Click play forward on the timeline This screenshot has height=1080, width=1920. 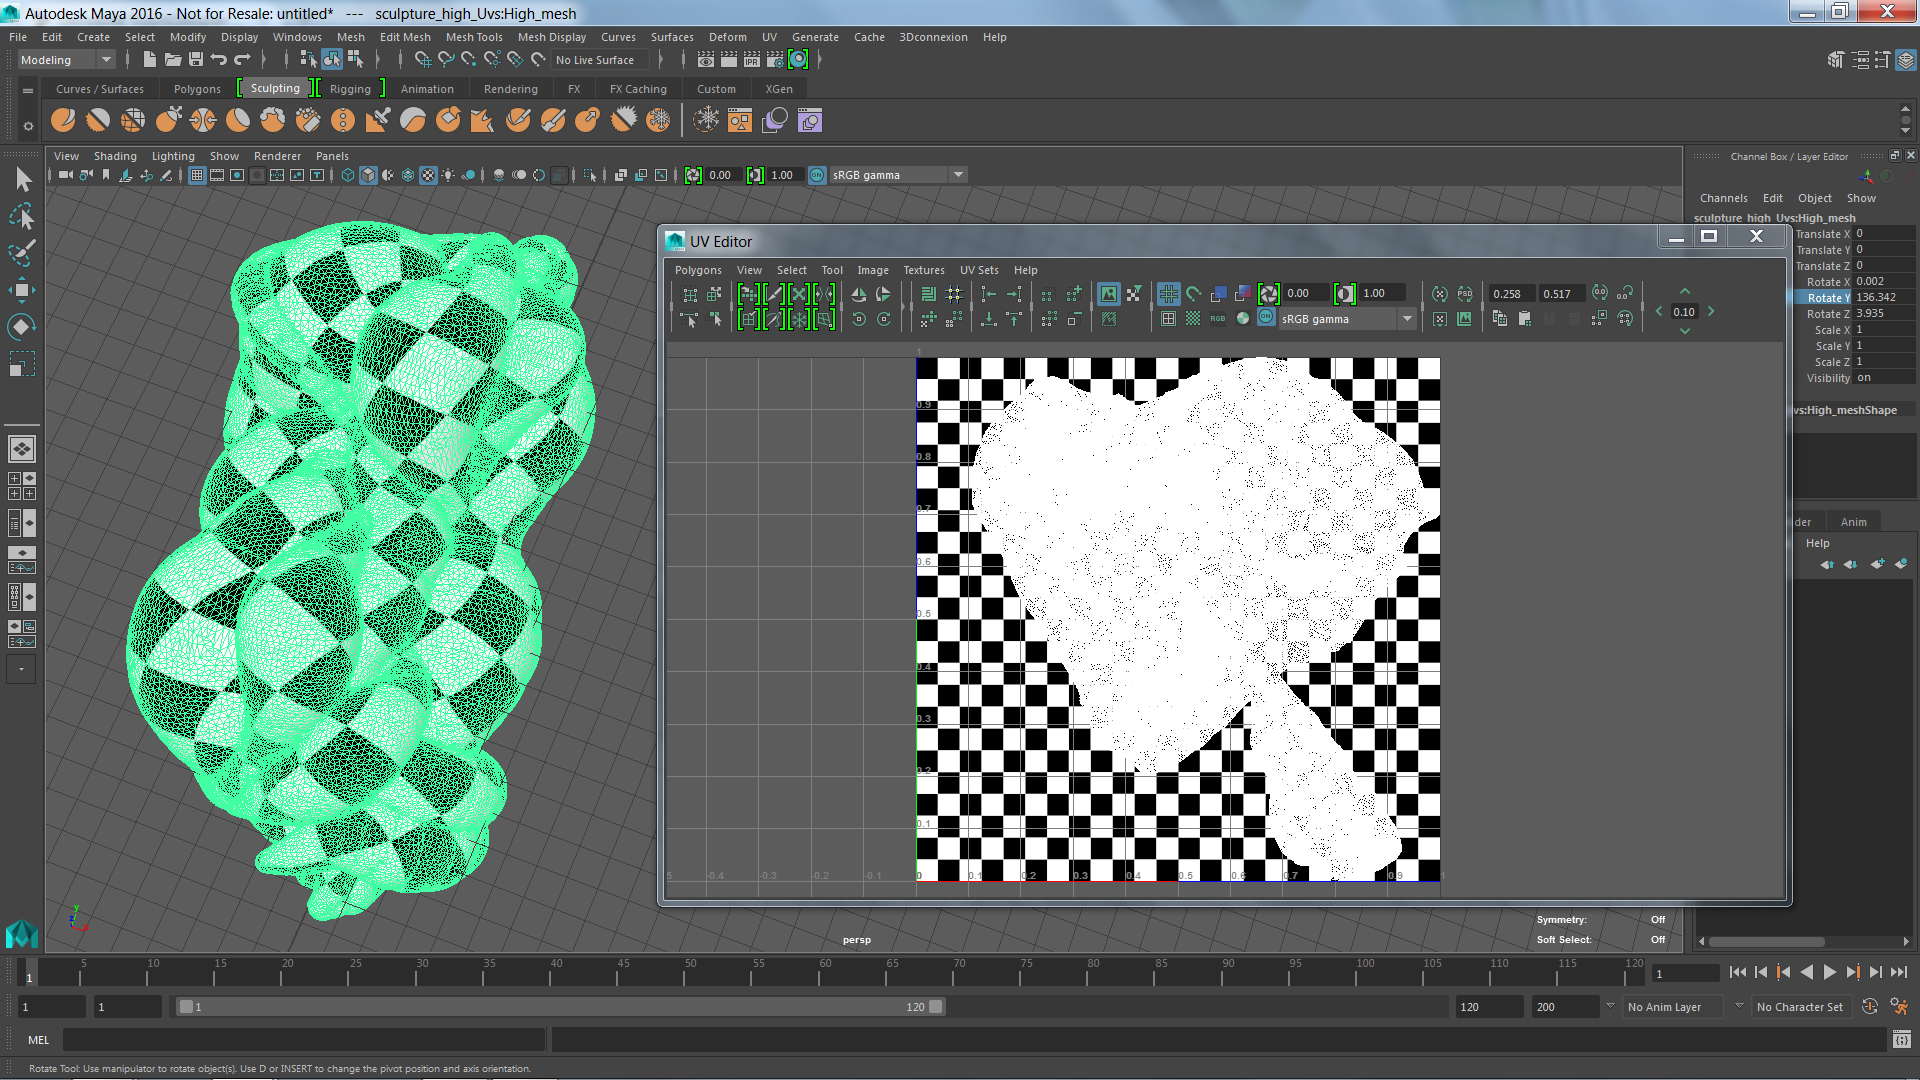pyautogui.click(x=1829, y=972)
